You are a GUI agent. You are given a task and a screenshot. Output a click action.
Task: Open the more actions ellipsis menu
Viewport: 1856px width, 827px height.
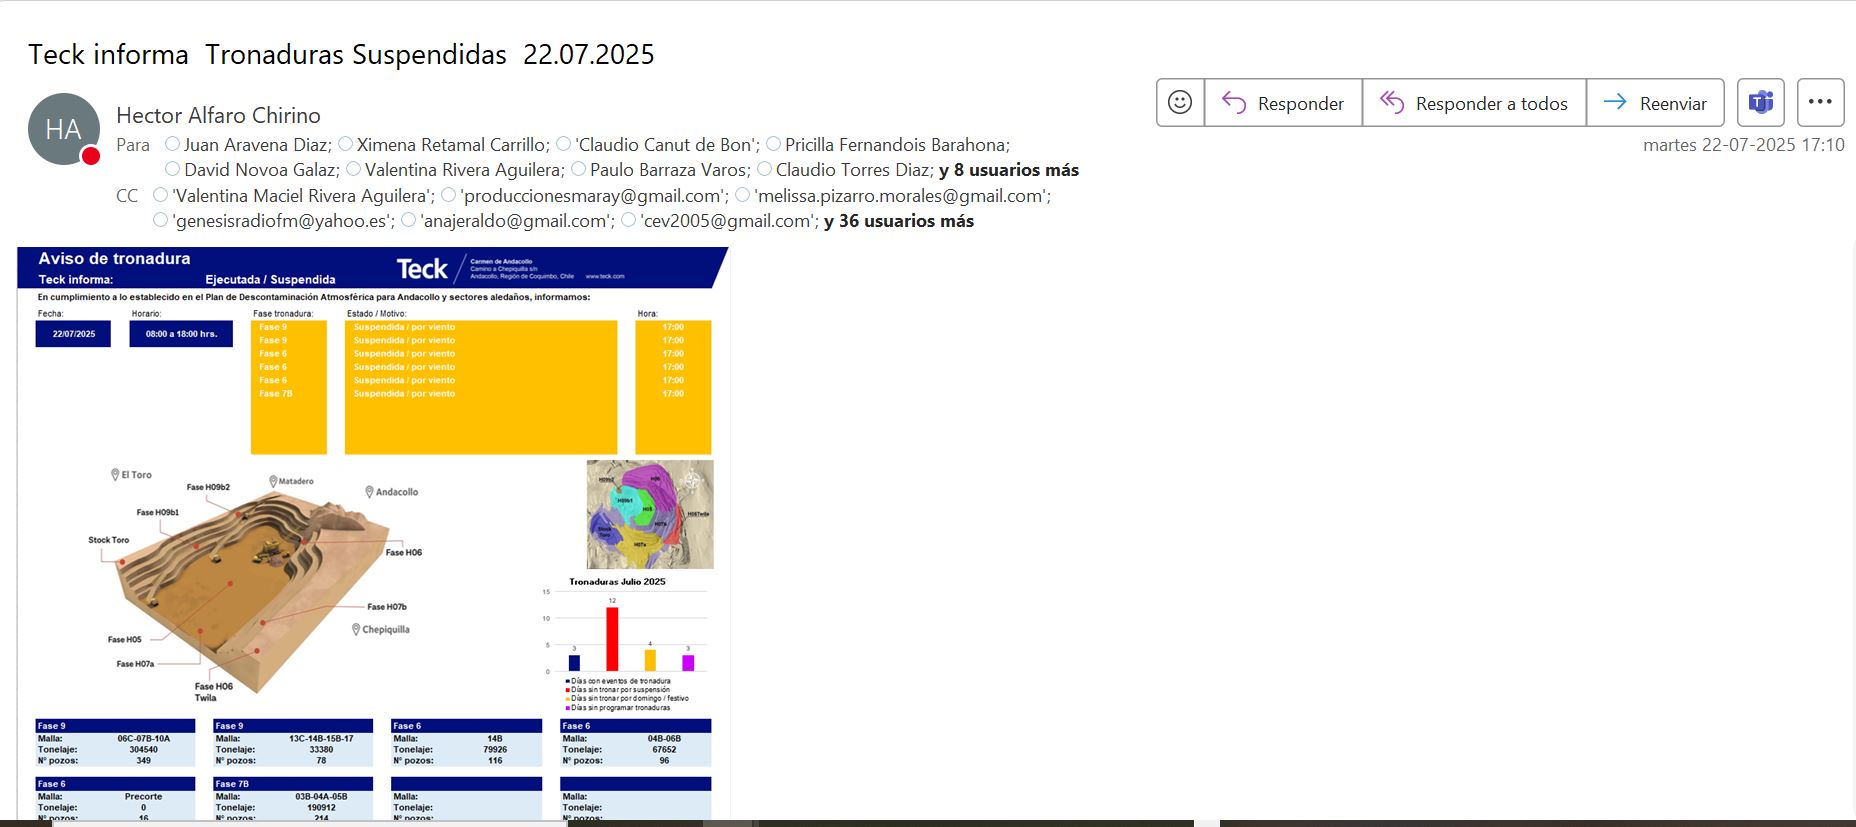click(x=1820, y=102)
